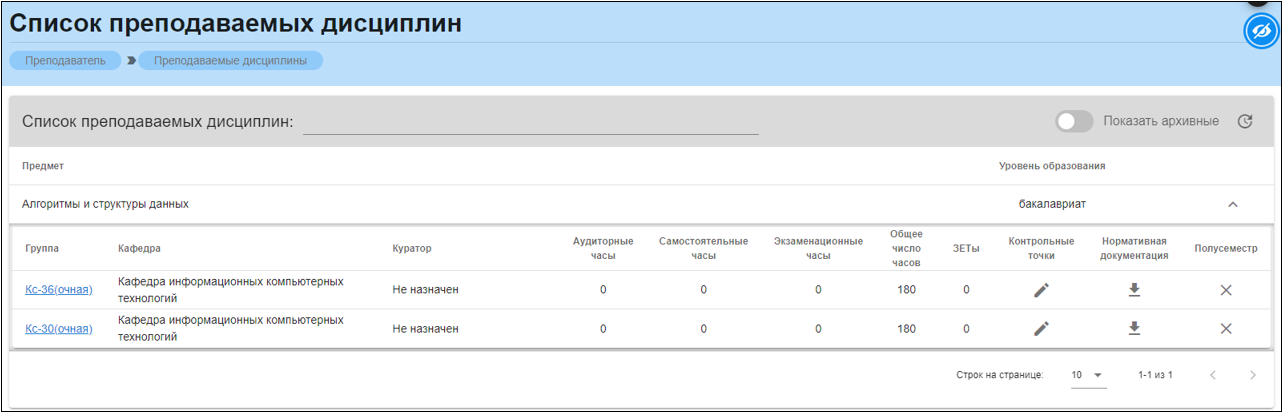Select the 'Преподаваемые дисциплины' breadcrumb
1283x413 pixels.
pos(230,60)
